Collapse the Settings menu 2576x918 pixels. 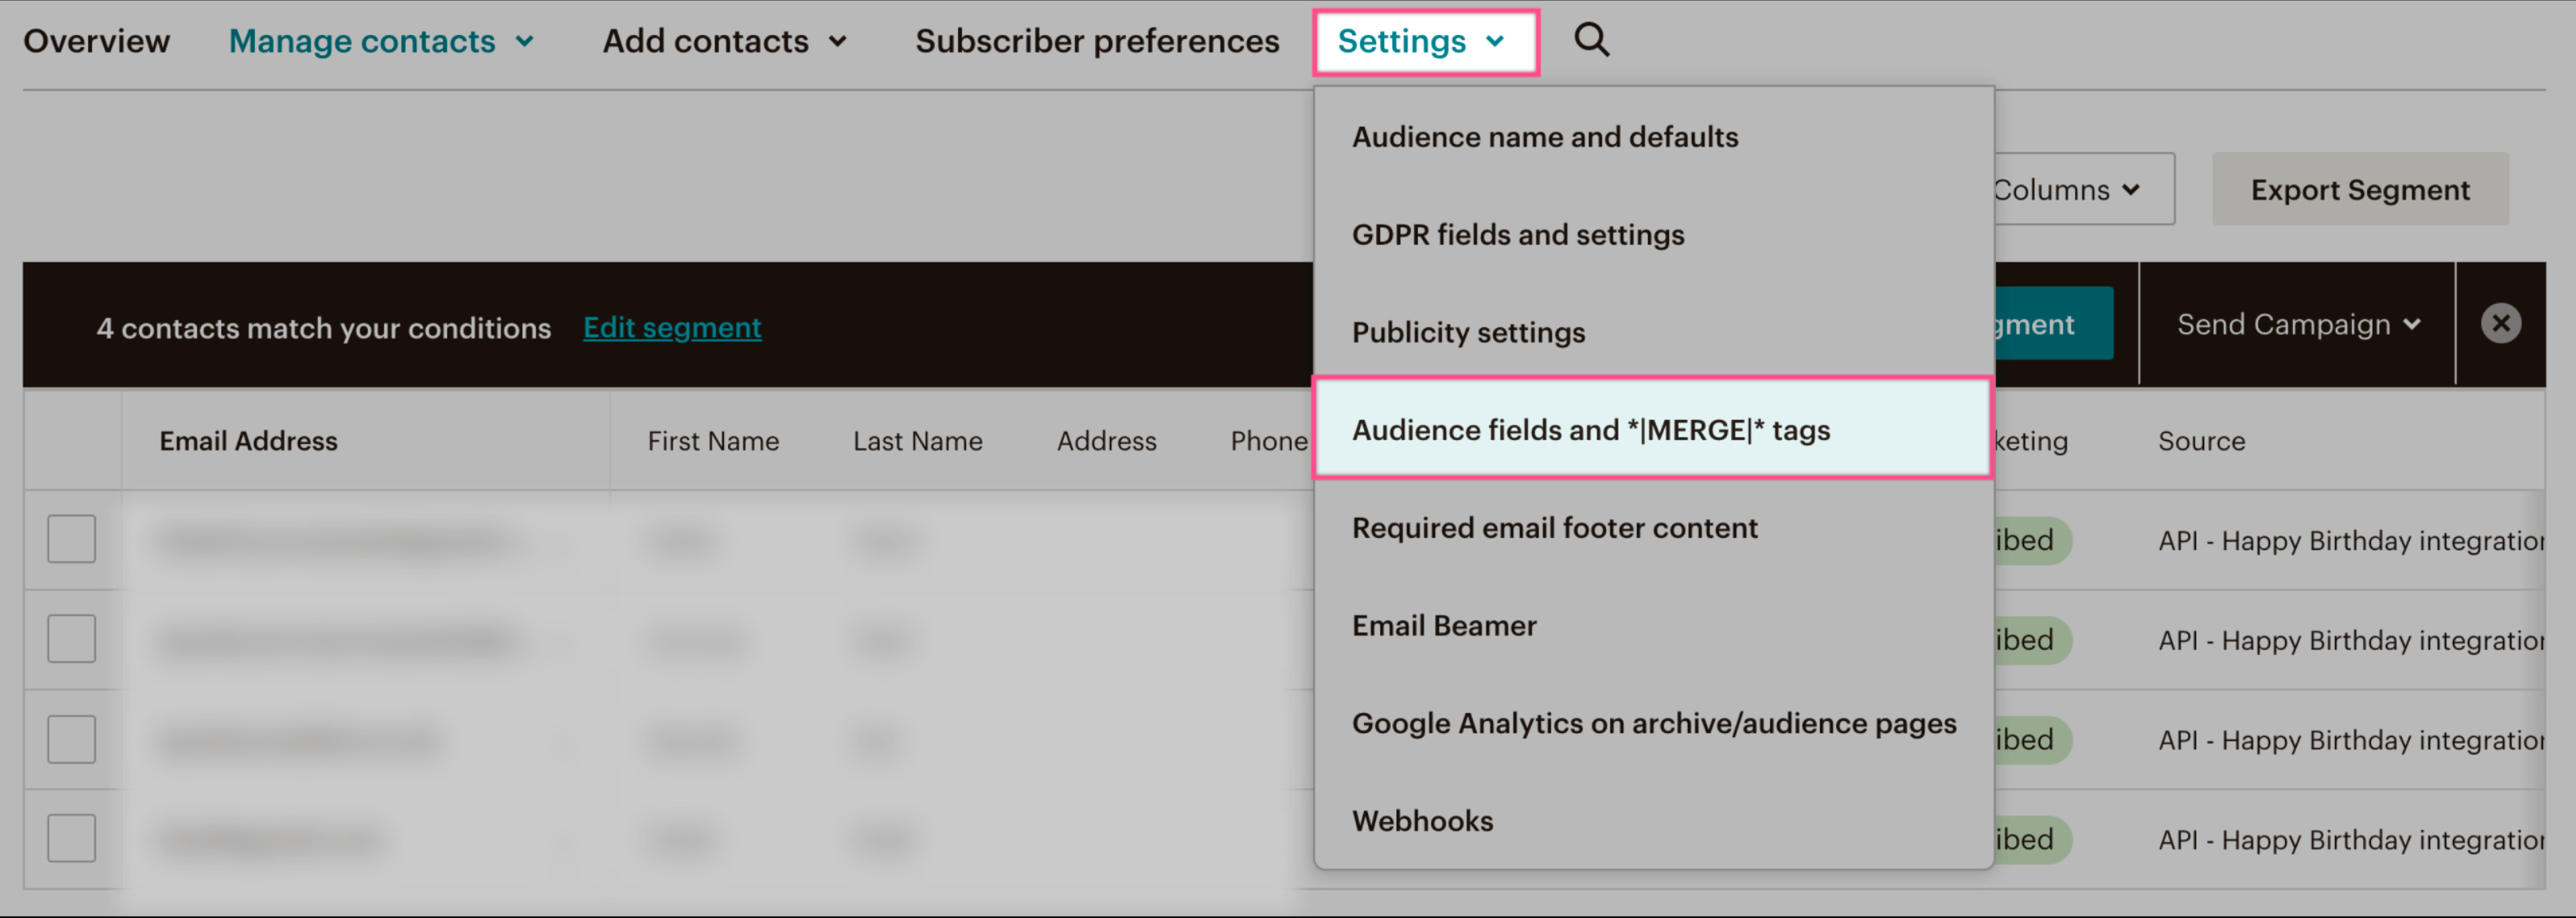coord(1423,41)
